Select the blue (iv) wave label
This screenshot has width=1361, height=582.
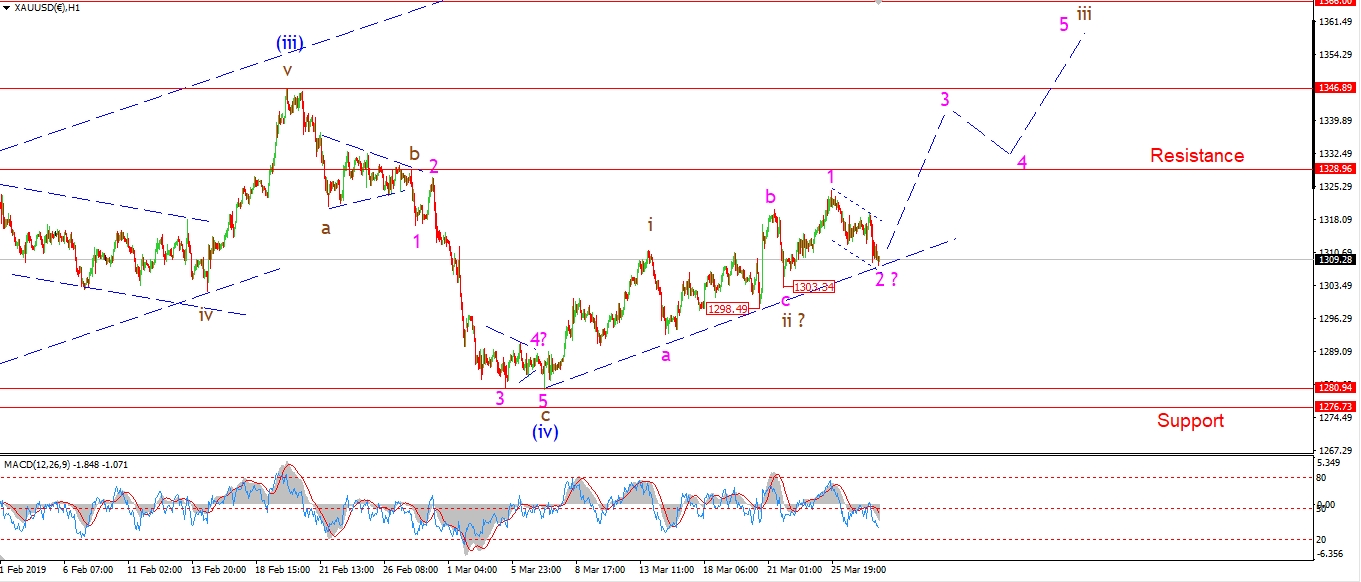pos(544,432)
